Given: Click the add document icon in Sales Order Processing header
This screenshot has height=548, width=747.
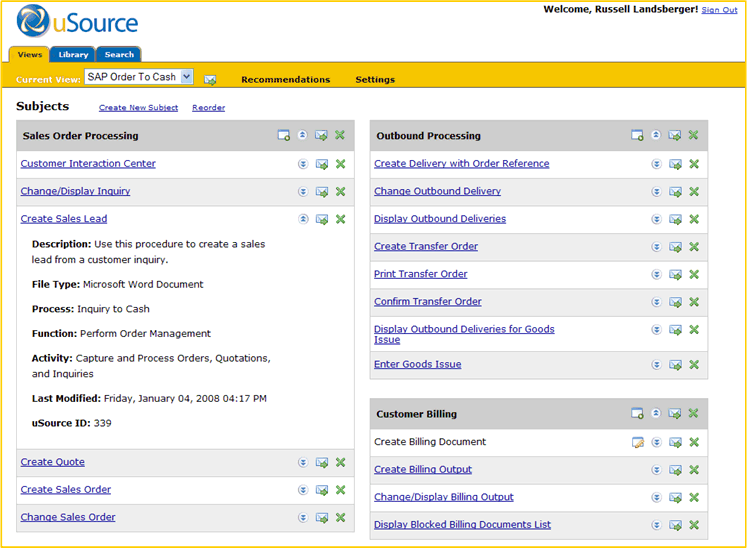Looking at the screenshot, I should pyautogui.click(x=284, y=135).
